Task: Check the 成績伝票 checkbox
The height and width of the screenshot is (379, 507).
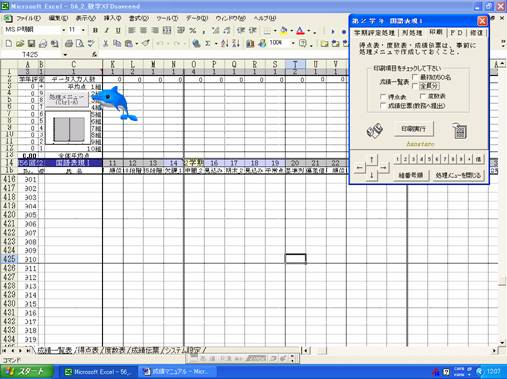Action: click(x=383, y=105)
